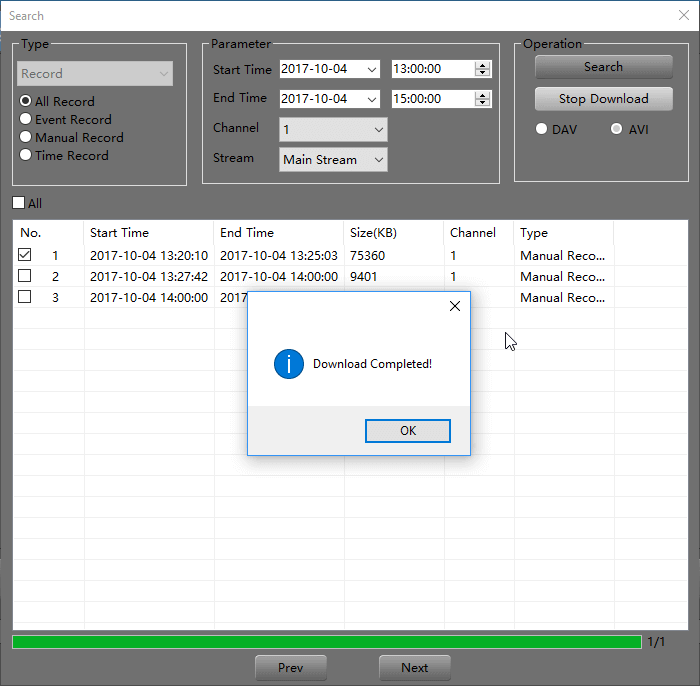Tick the checkbox for record 2
The height and width of the screenshot is (686, 700).
[25, 276]
